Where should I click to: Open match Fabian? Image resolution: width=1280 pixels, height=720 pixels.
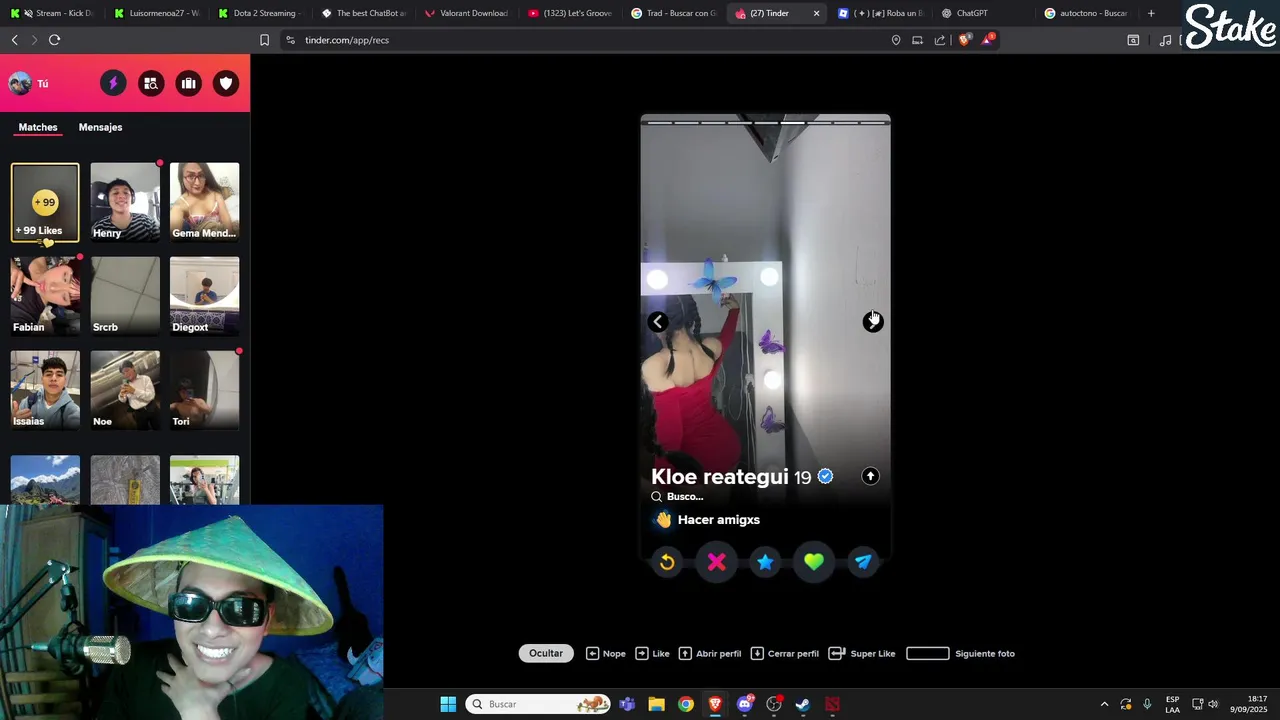45,295
